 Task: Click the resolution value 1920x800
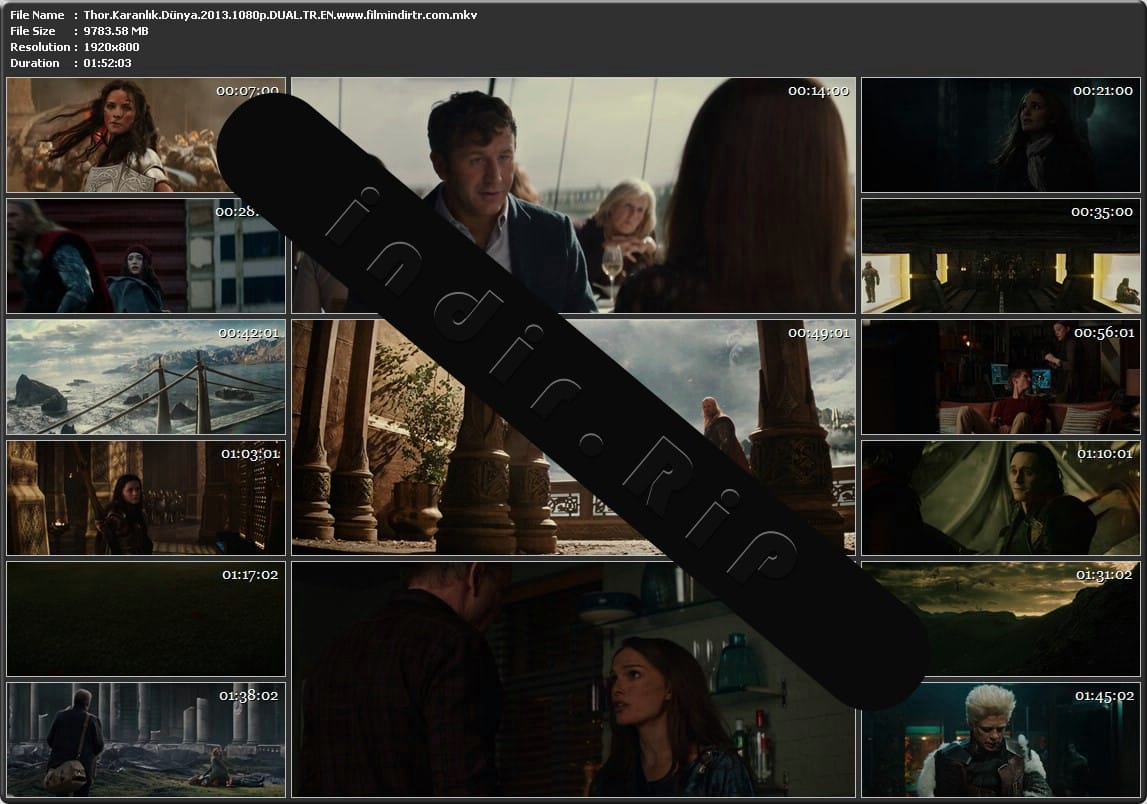[x=111, y=47]
